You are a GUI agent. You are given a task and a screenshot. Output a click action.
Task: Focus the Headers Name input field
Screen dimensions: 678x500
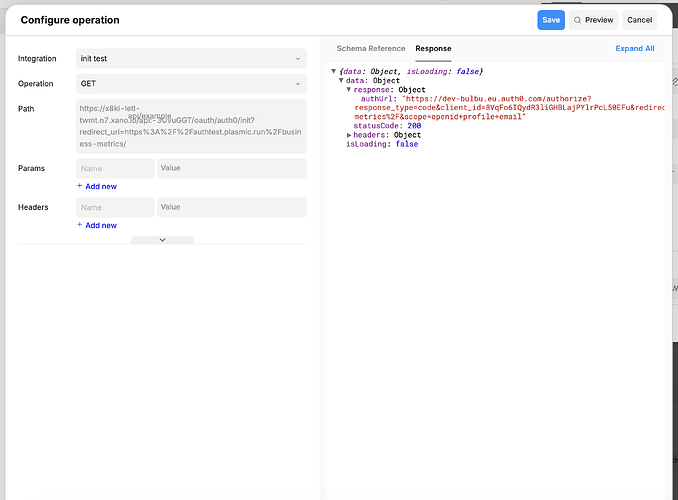[x=116, y=207]
